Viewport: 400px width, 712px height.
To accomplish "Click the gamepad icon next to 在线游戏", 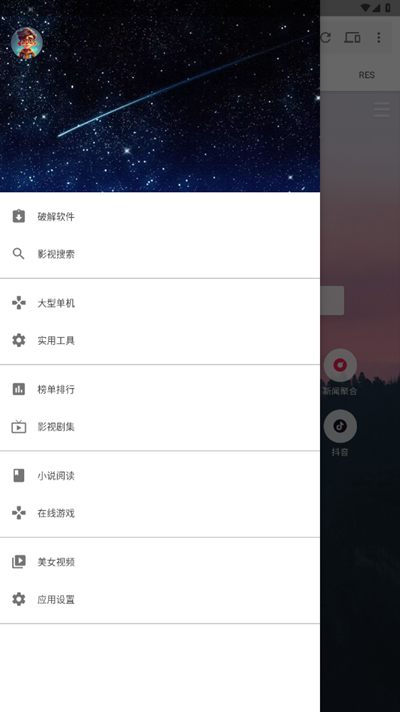I will tap(19, 513).
